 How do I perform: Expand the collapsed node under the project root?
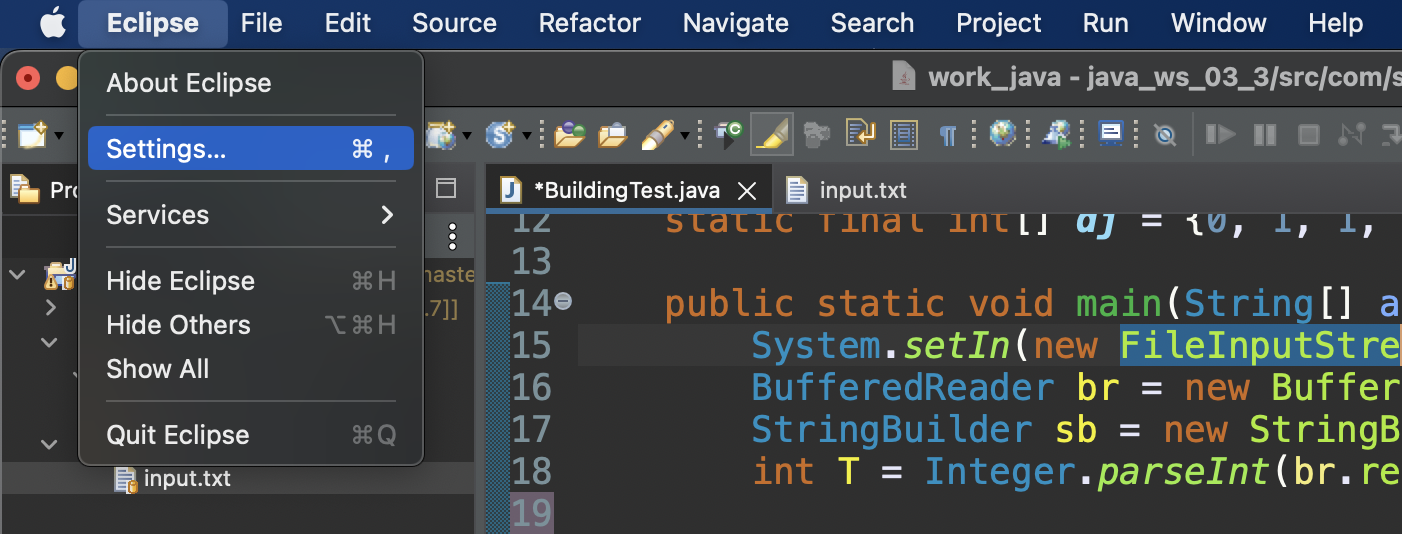[51, 308]
